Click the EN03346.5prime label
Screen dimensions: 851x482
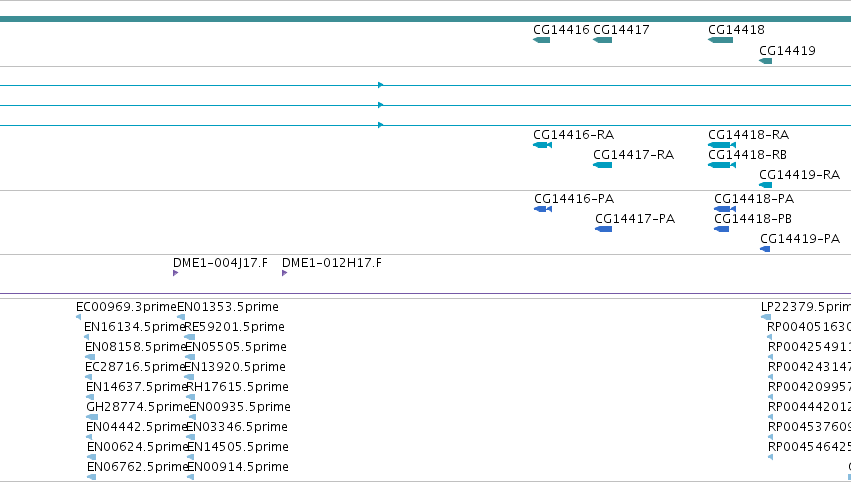(237, 427)
